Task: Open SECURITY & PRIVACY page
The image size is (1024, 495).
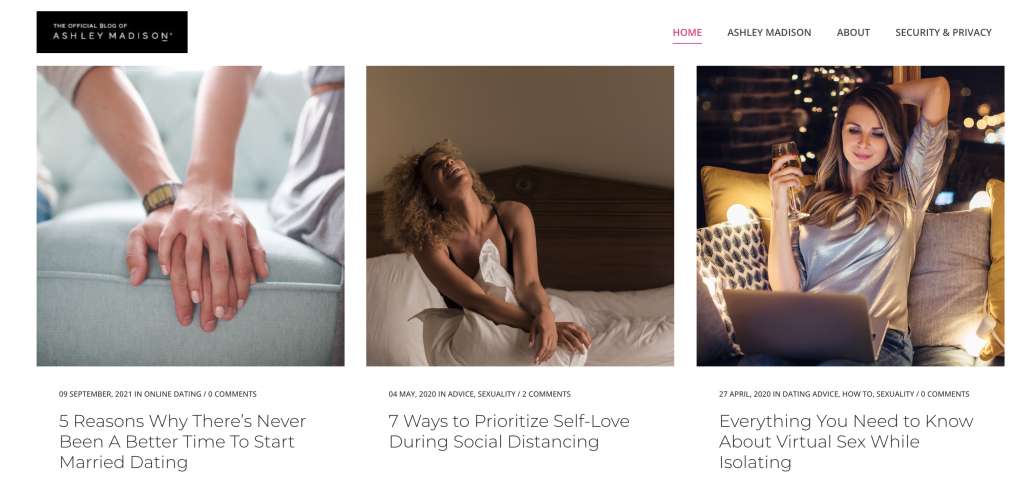Action: [x=943, y=32]
